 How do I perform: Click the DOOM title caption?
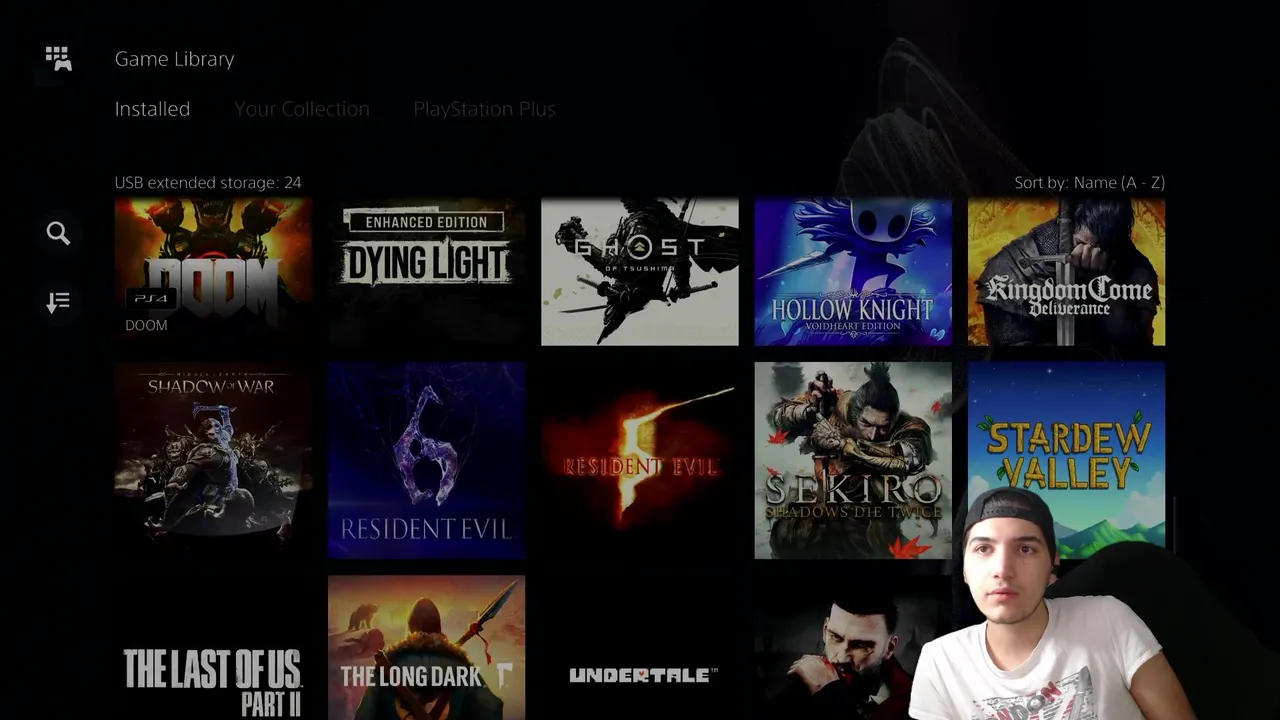tap(146, 325)
